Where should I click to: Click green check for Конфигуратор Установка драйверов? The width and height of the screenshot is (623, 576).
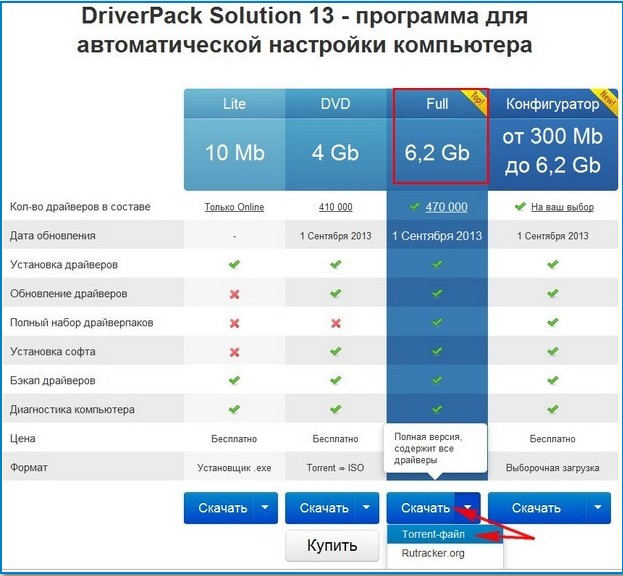pos(553,264)
